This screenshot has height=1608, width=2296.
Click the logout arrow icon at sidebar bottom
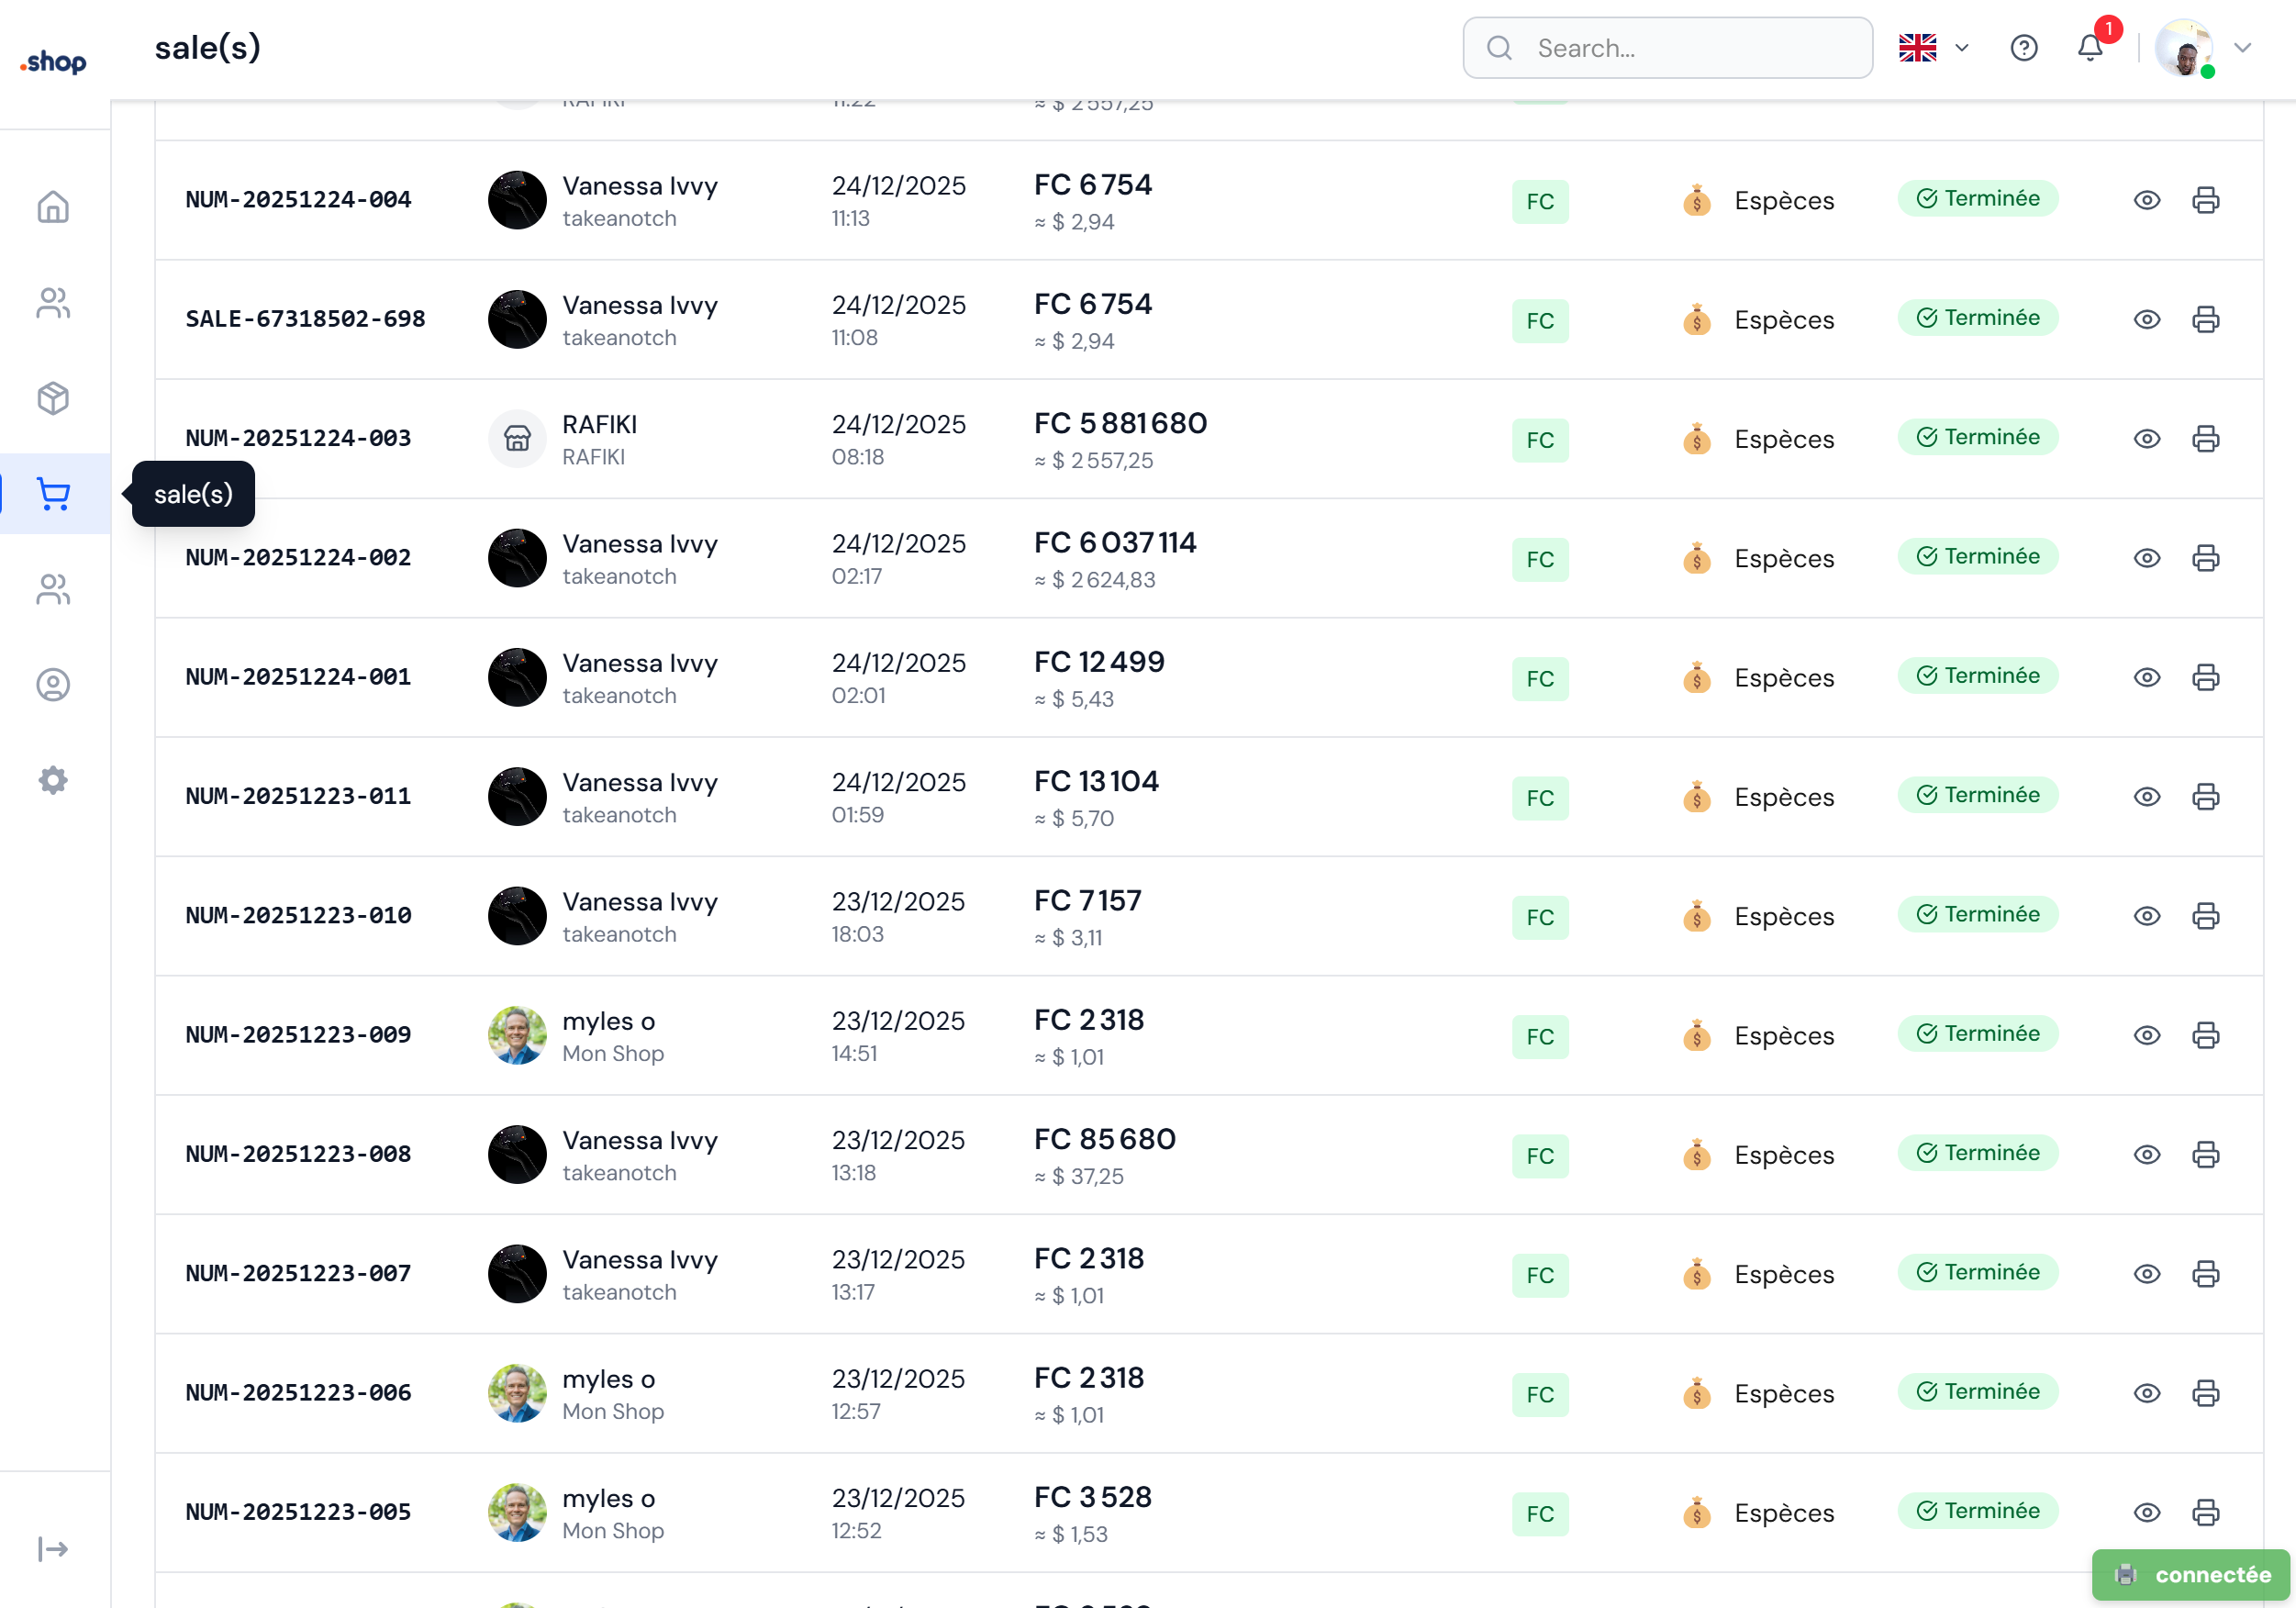[x=53, y=1549]
